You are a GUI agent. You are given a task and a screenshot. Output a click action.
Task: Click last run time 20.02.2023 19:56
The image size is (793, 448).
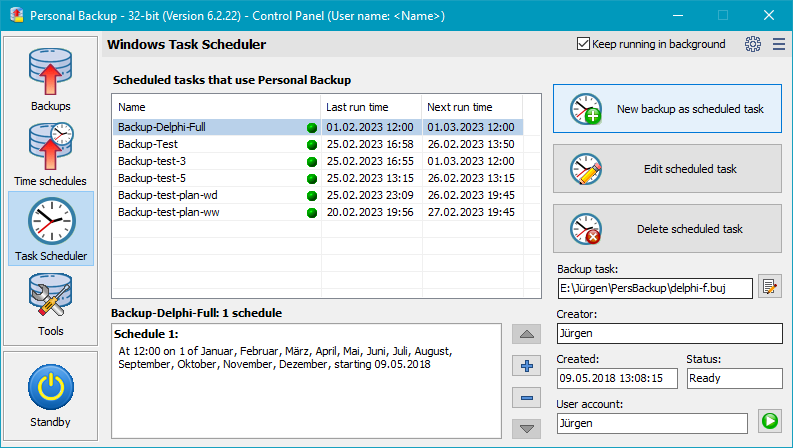pos(370,212)
